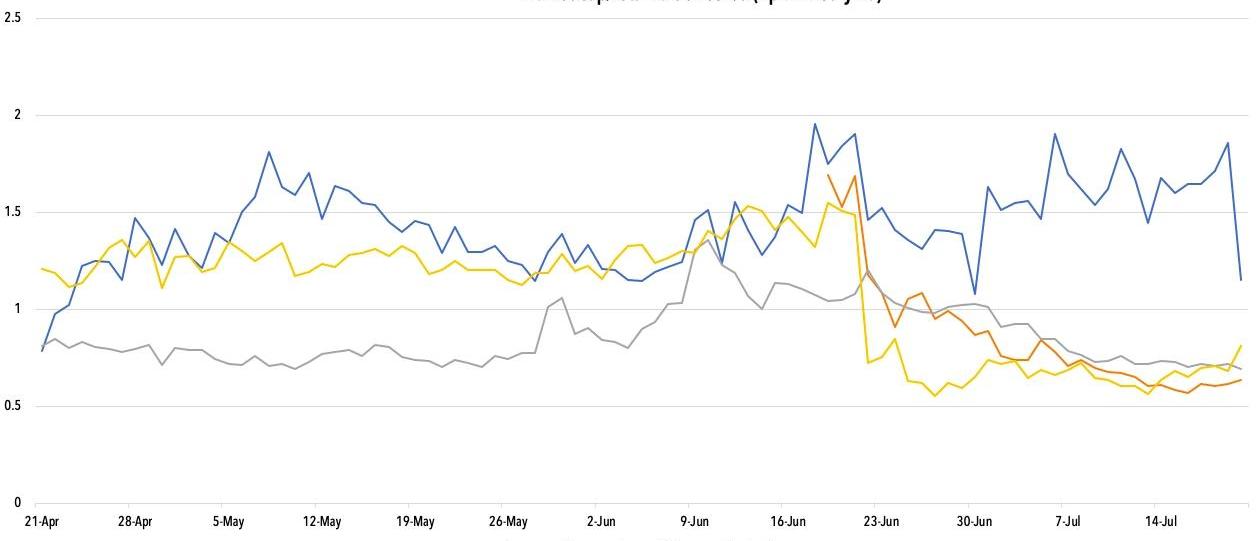Click the gray line's highest peak
The width and height of the screenshot is (1256, 541).
click(x=708, y=239)
